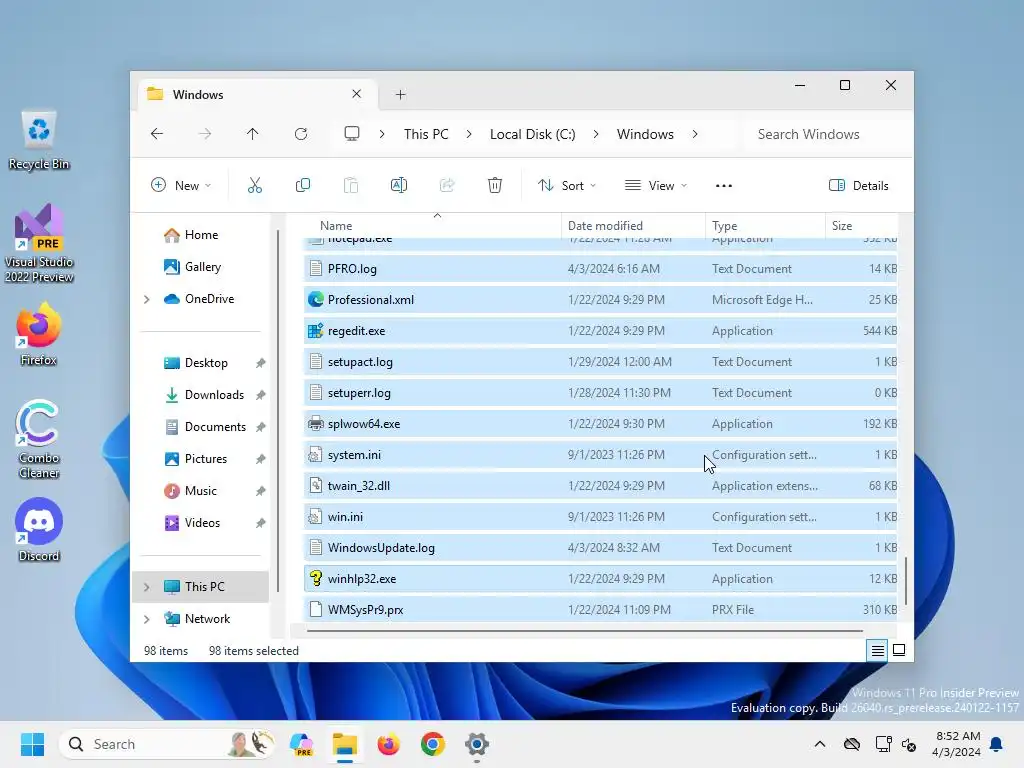
Task: Click the Delete trash can icon
Action: 495,185
